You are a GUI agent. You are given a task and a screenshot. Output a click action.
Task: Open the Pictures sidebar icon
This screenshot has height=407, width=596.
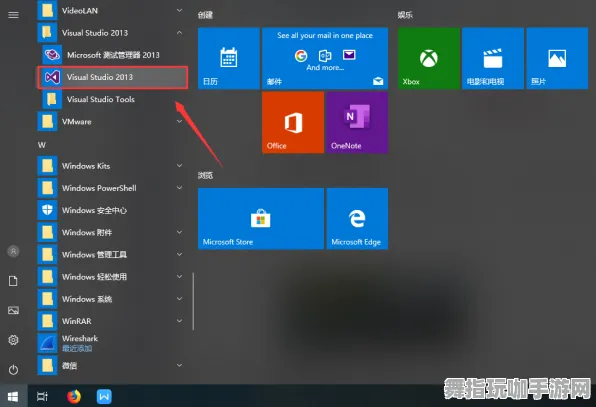coord(13,310)
